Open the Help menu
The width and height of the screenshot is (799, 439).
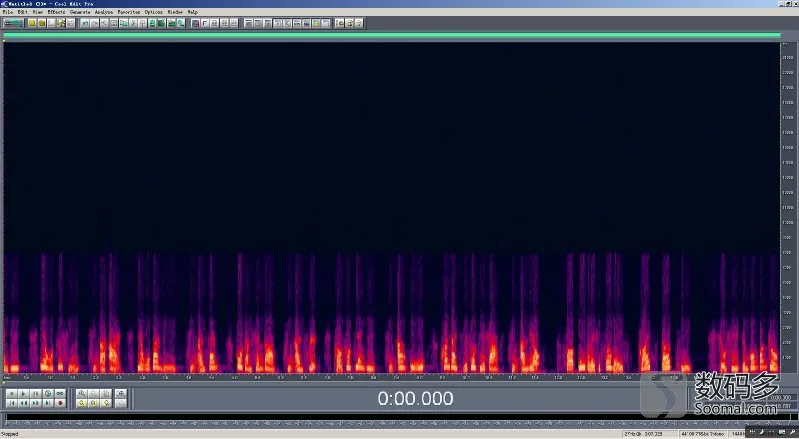point(192,12)
